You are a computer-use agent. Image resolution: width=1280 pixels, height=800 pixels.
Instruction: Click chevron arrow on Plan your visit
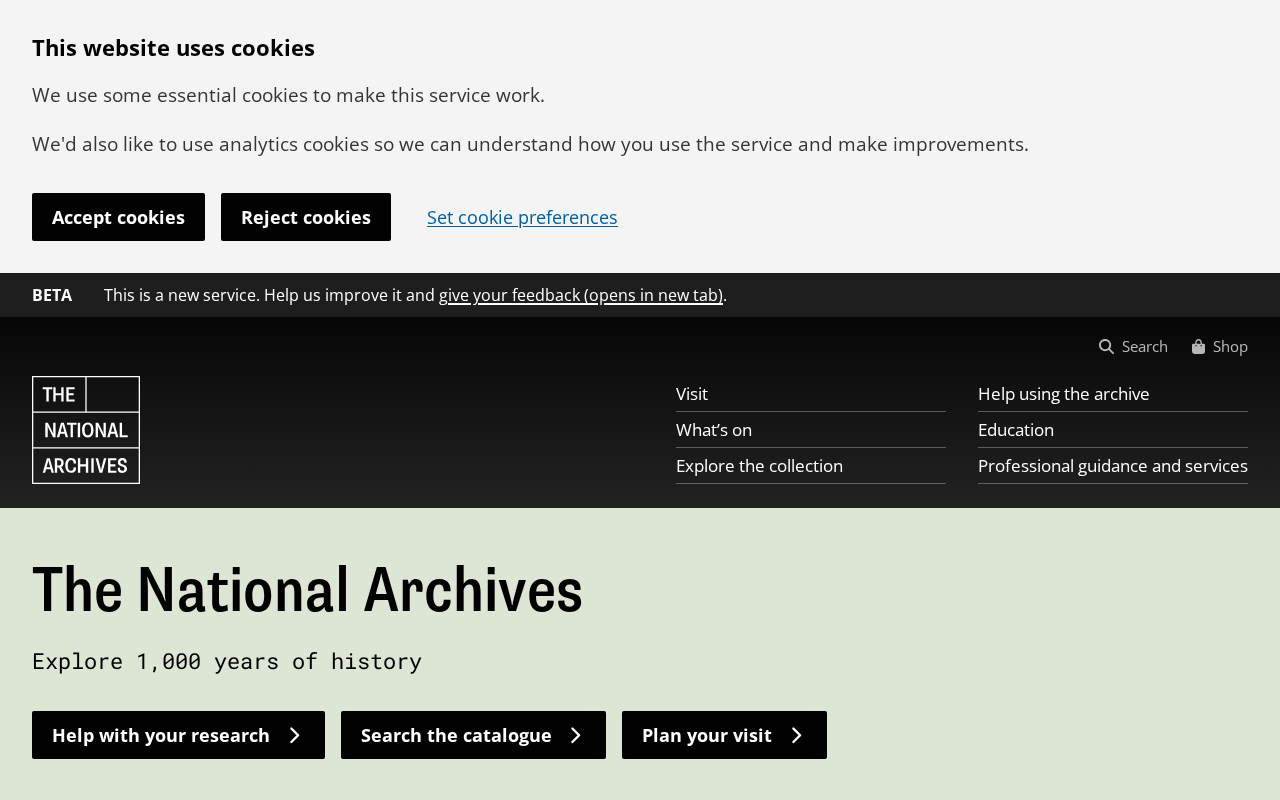(797, 735)
